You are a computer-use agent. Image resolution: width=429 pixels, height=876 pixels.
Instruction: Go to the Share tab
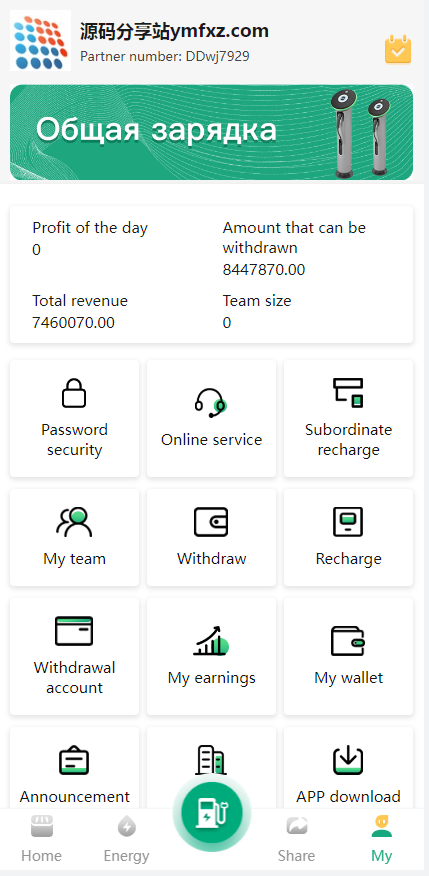tap(297, 839)
